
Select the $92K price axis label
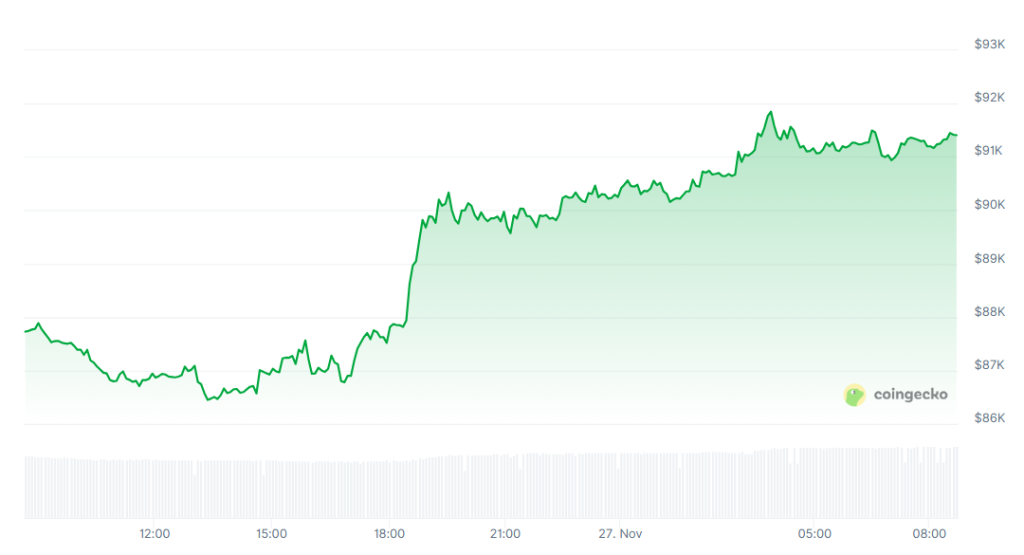click(989, 97)
